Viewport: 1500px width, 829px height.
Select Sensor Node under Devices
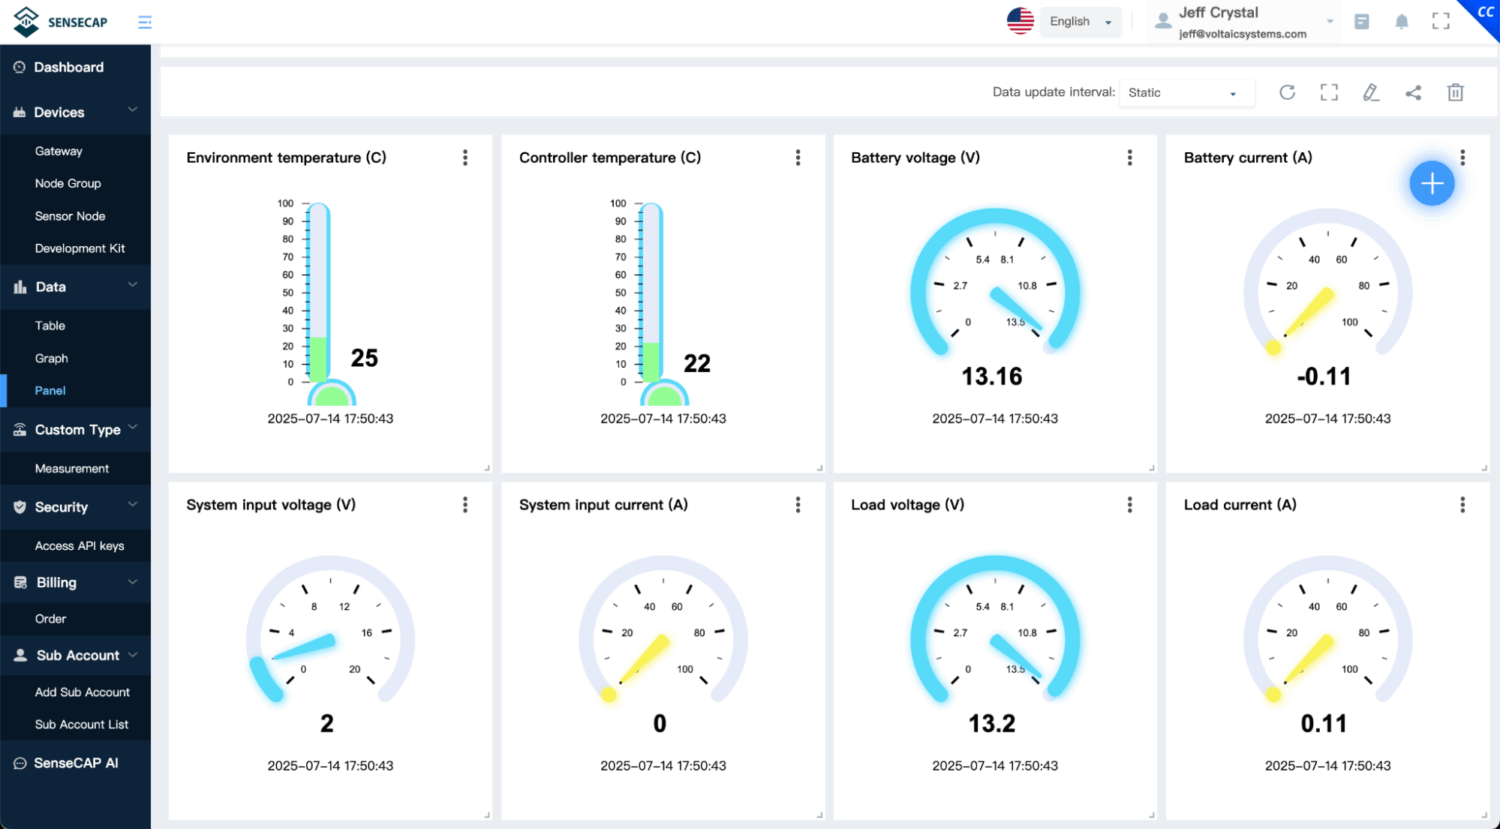coord(70,216)
